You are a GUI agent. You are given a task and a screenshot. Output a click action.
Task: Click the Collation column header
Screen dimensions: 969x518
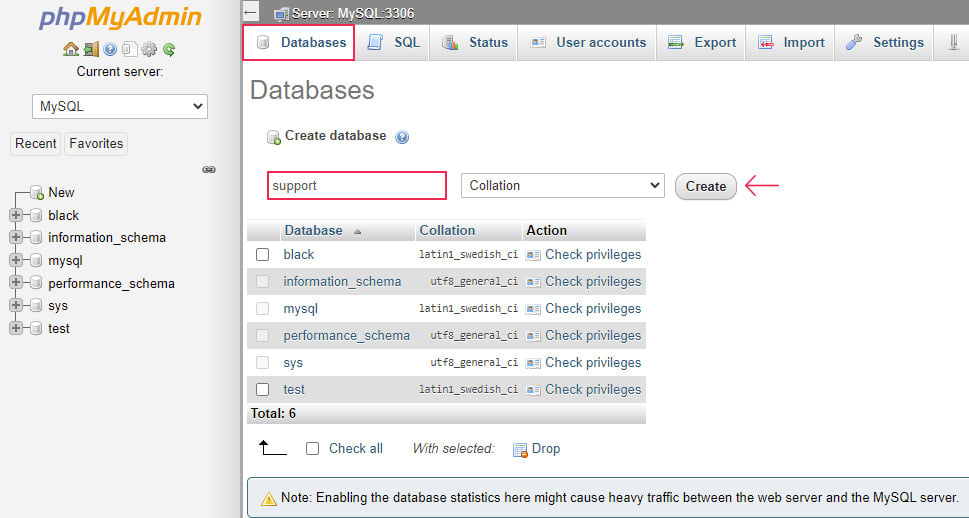pos(447,231)
